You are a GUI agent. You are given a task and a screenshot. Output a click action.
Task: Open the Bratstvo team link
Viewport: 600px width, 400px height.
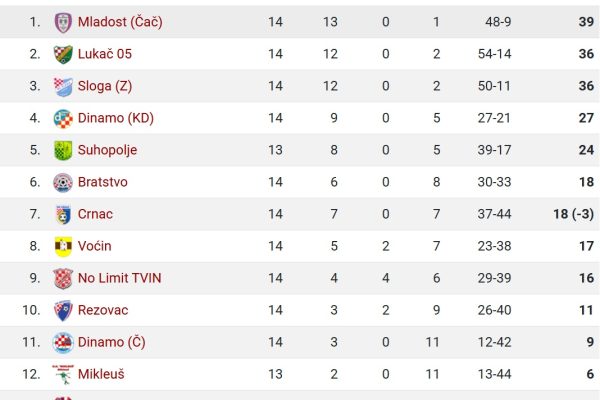(x=103, y=182)
